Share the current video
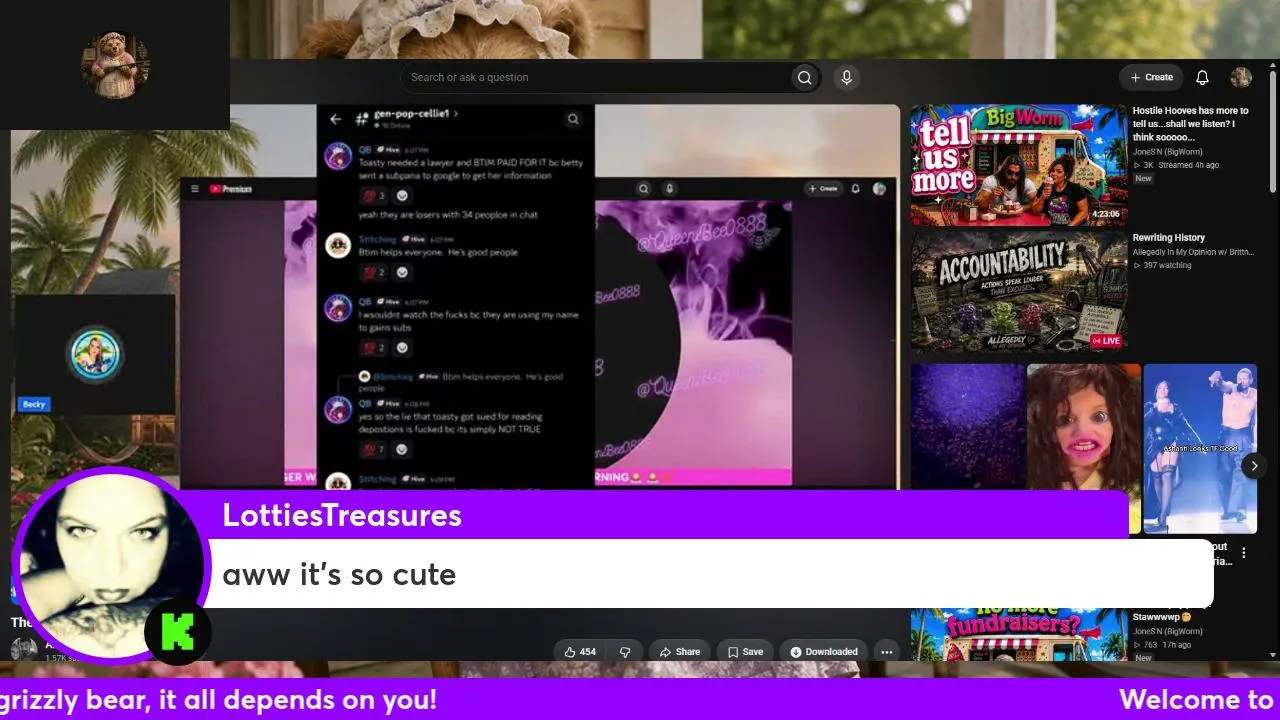The image size is (1280, 720). click(x=680, y=652)
